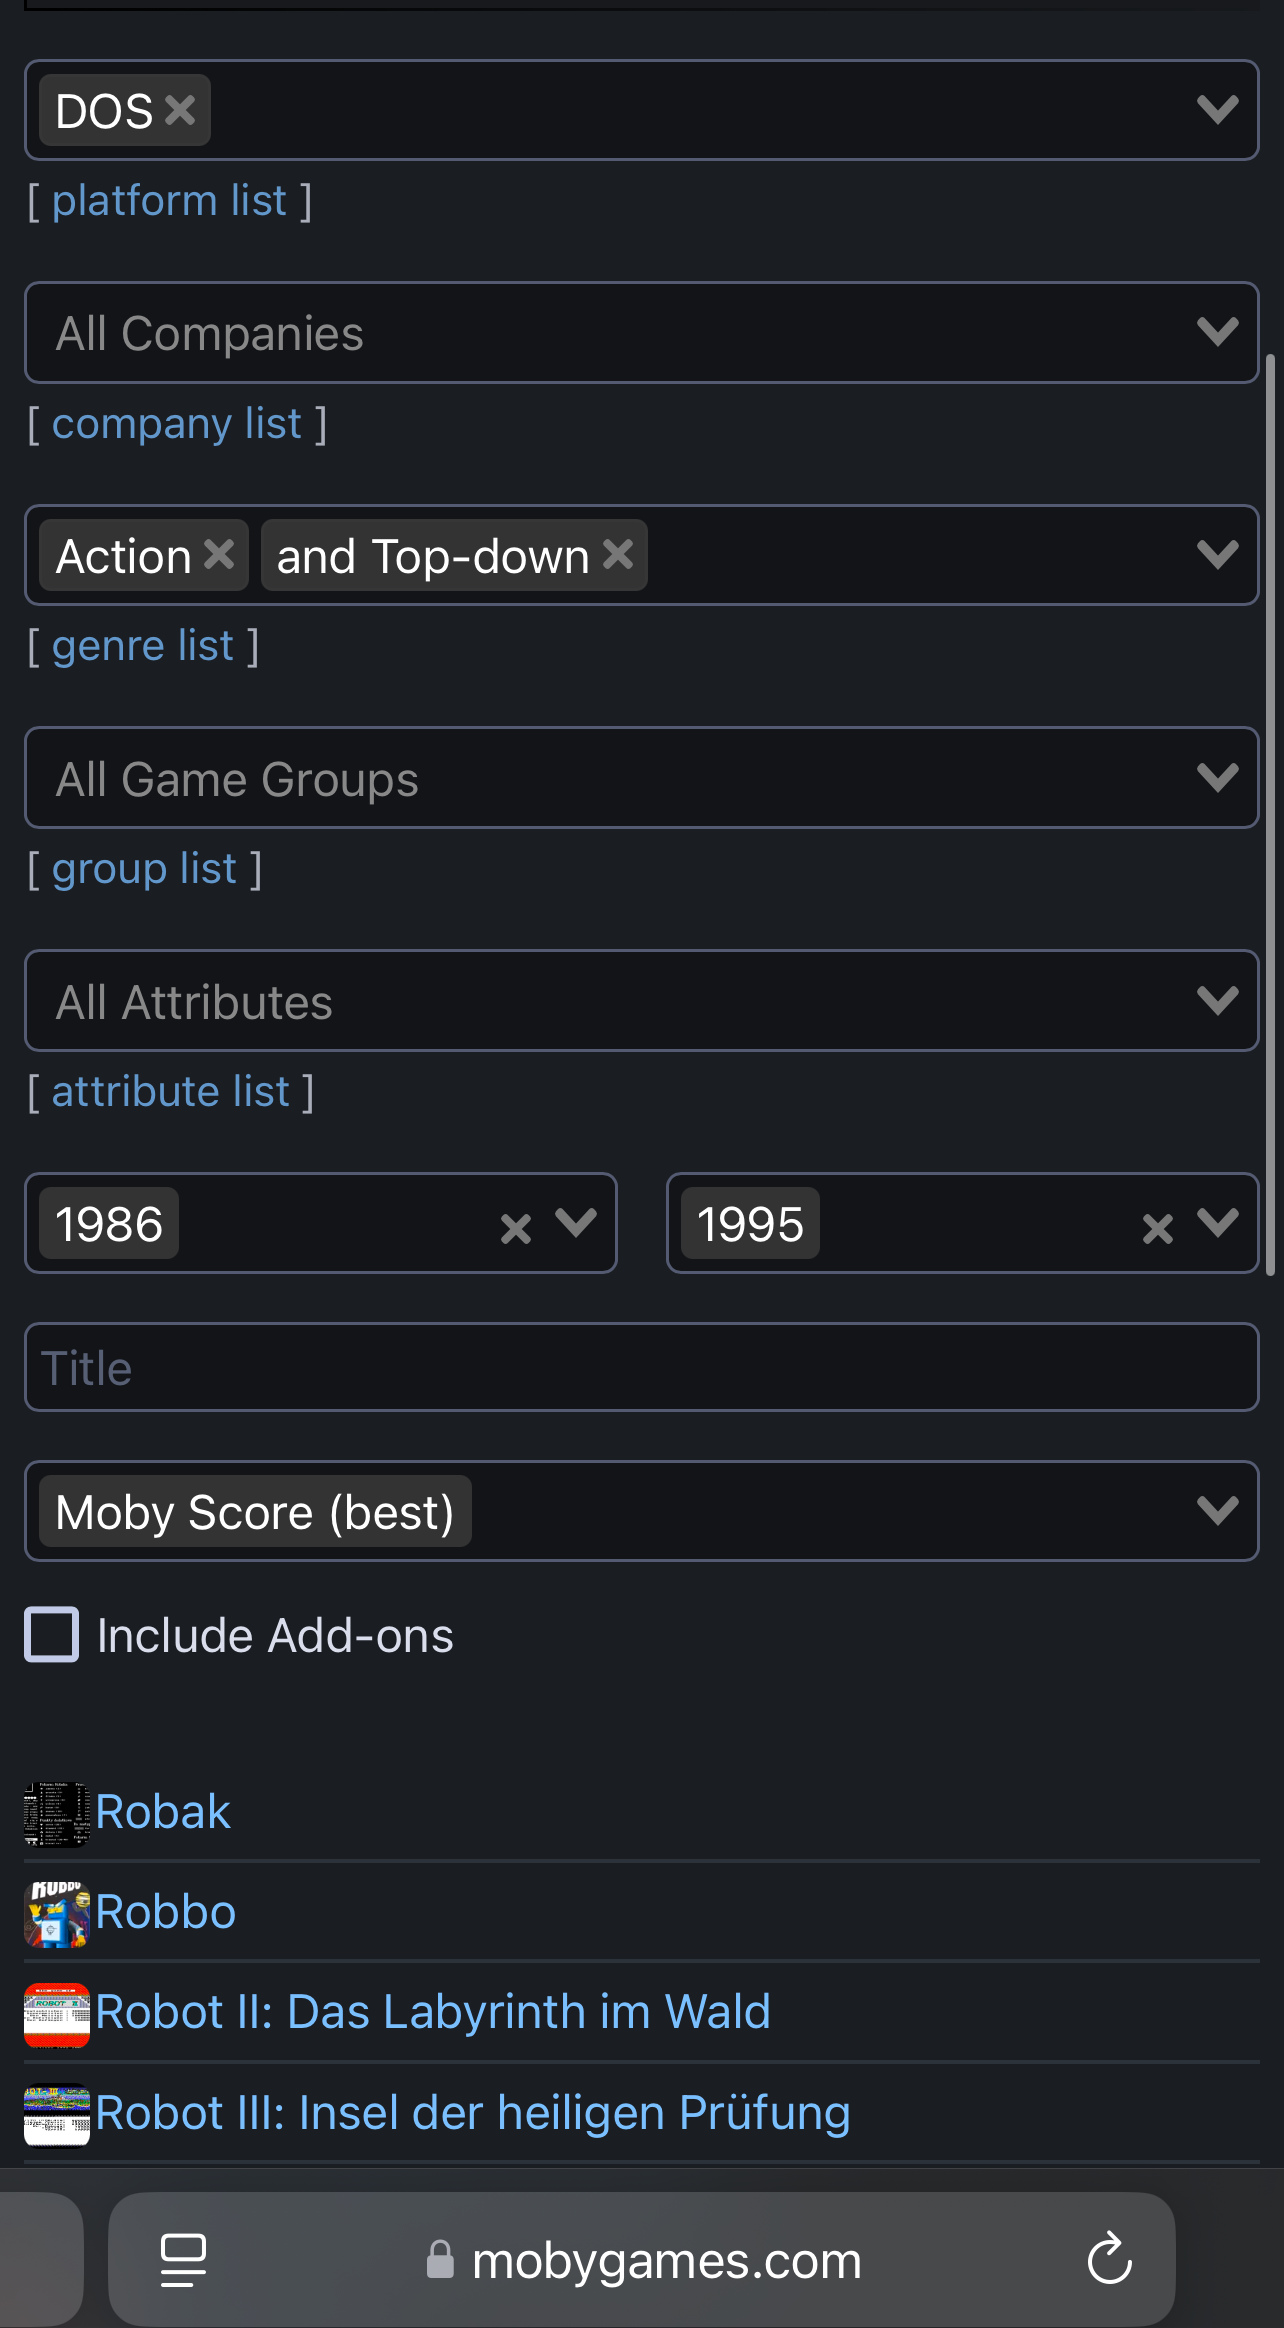
Task: Remove the Top-down genre tag
Action: [x=619, y=554]
